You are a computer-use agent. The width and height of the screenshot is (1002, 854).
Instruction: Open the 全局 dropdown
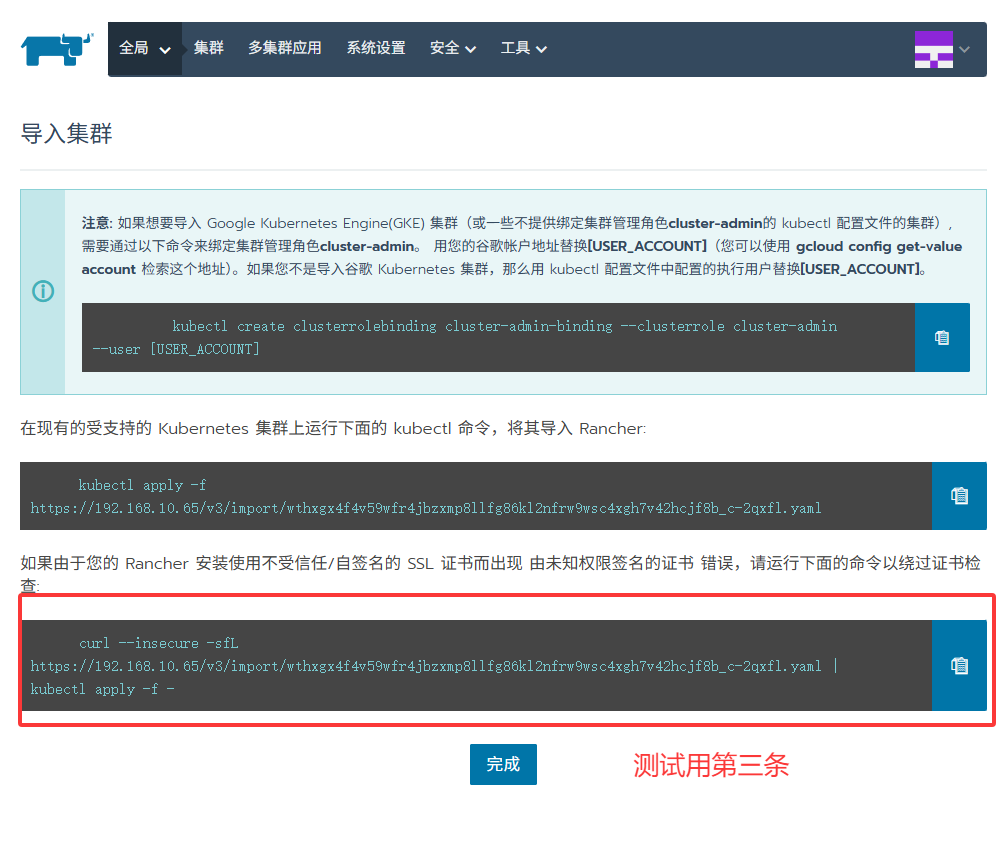click(145, 49)
